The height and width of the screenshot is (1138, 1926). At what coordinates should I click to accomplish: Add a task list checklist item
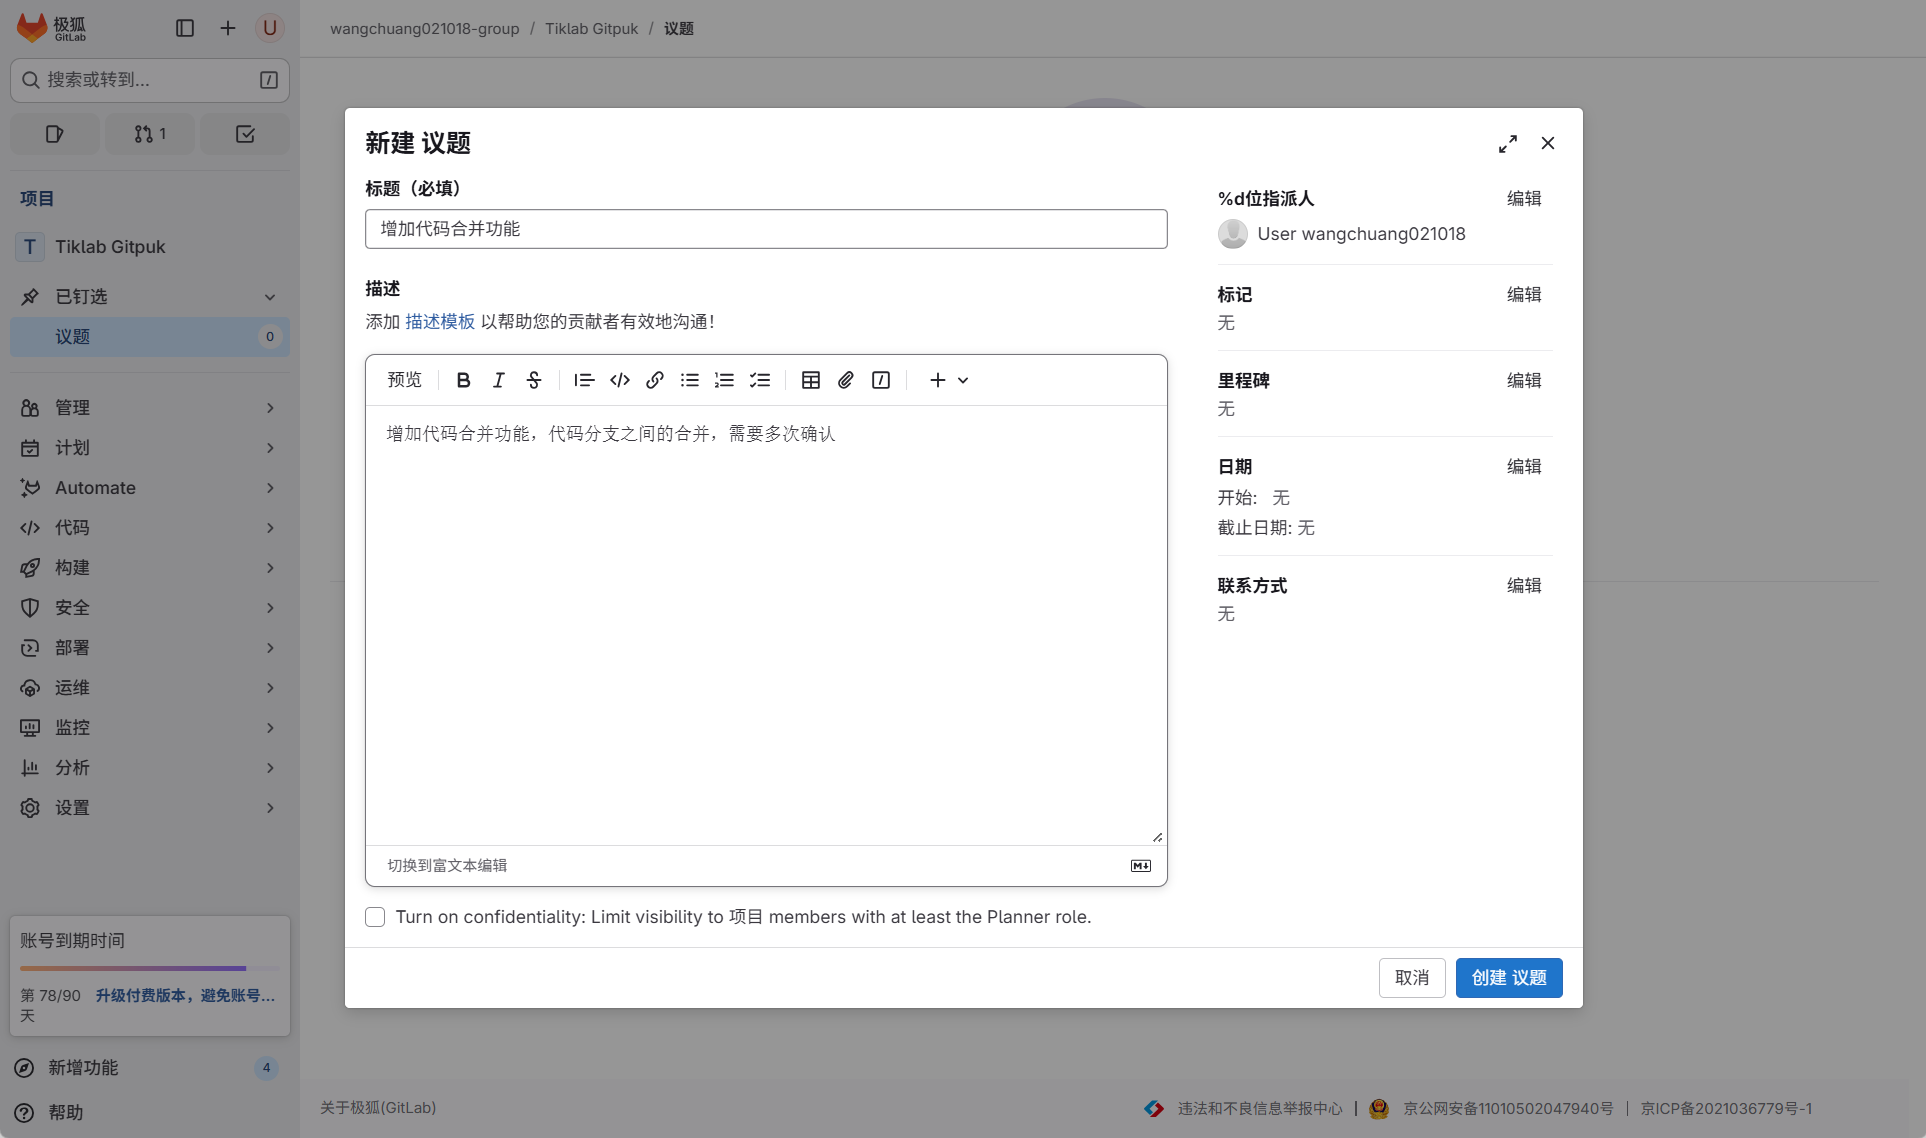(x=759, y=380)
